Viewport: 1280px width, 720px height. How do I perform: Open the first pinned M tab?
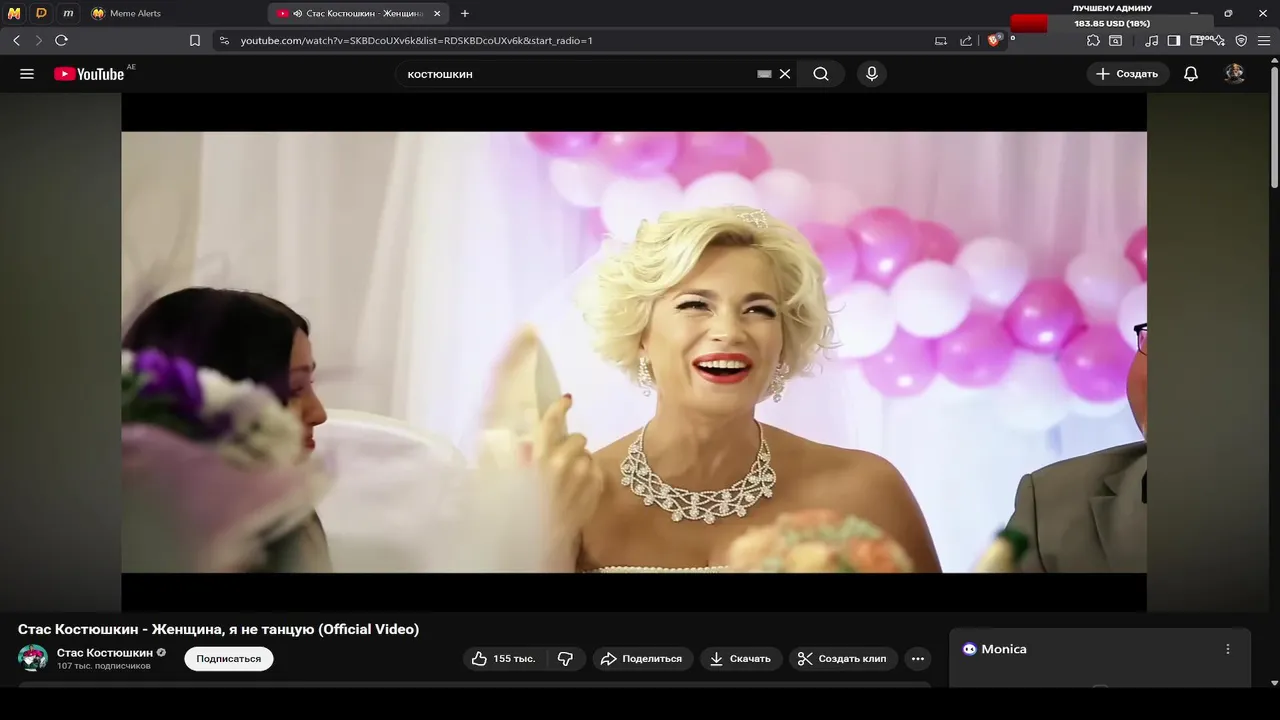pos(14,14)
